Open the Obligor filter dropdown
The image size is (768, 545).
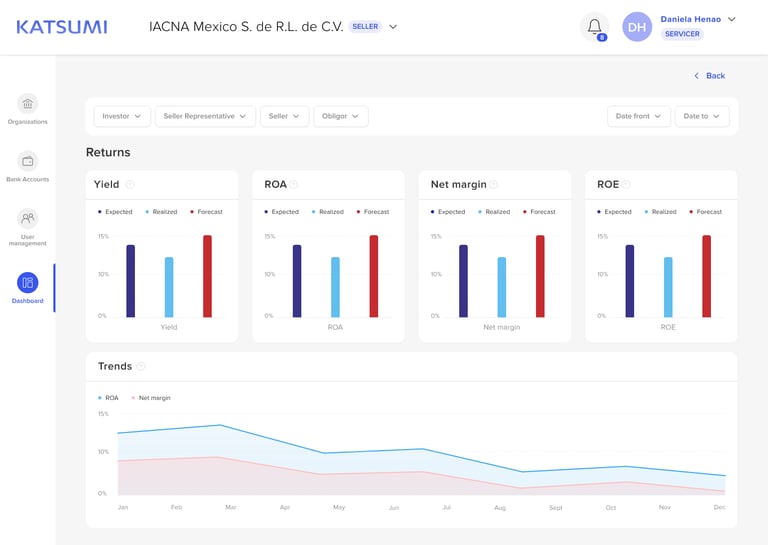(x=341, y=116)
